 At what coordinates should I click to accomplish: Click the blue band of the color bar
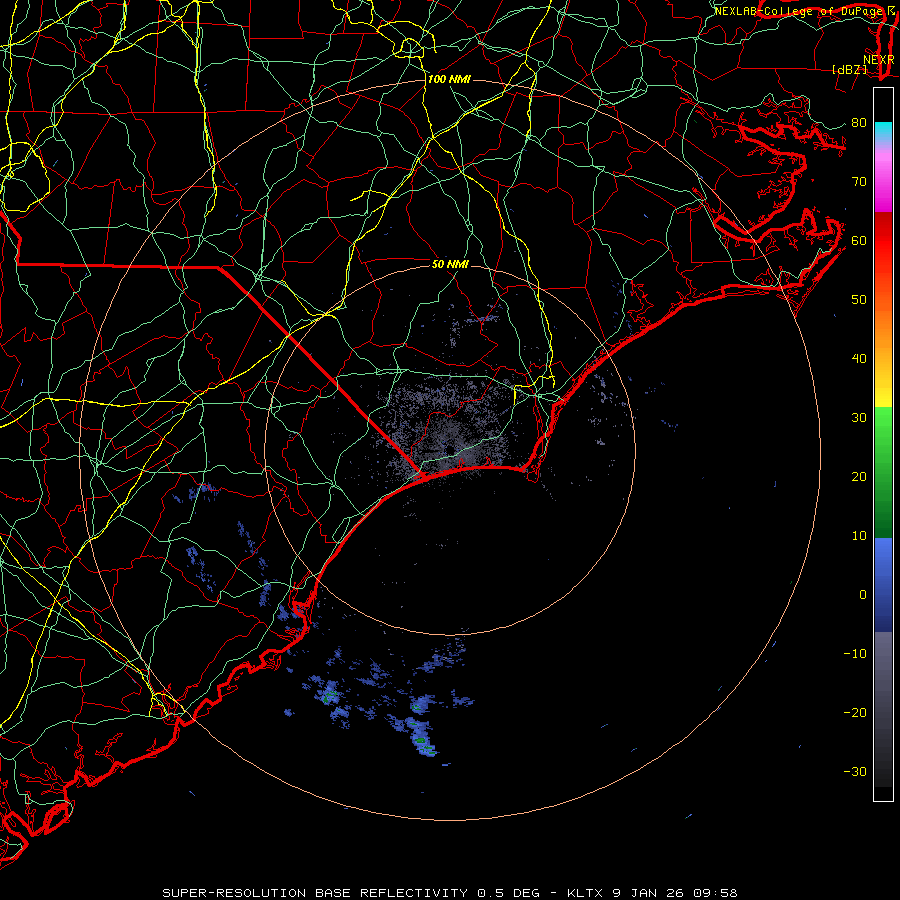pyautogui.click(x=883, y=585)
